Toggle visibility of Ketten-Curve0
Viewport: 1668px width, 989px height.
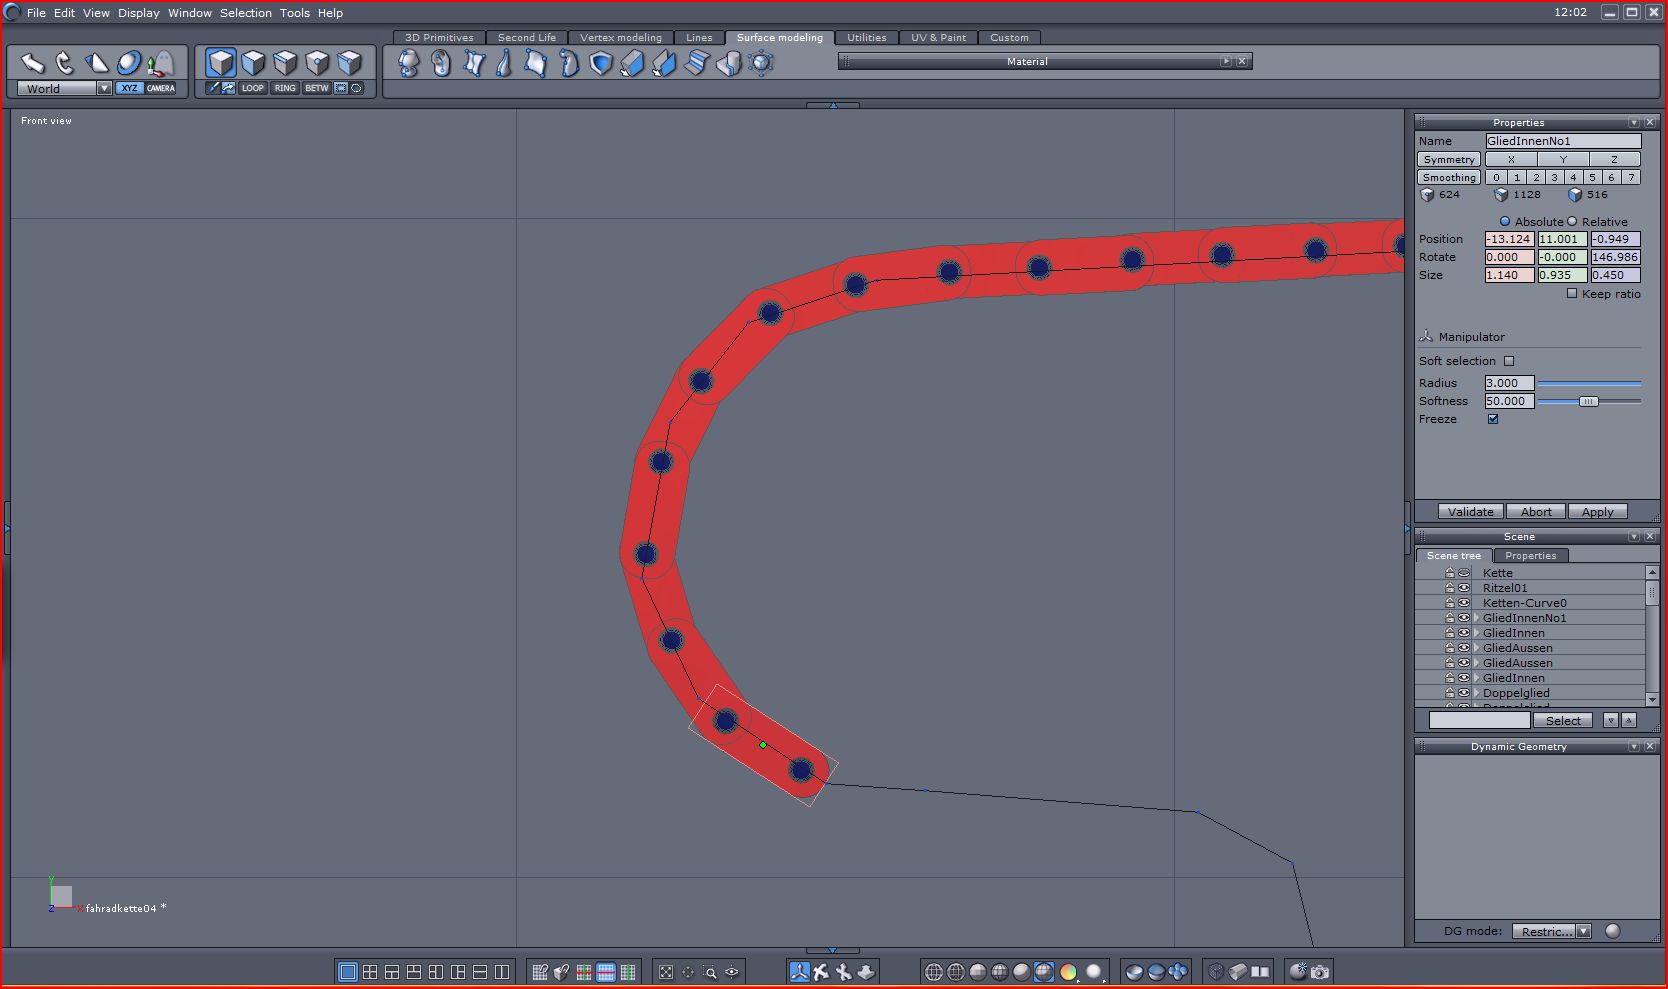point(1464,603)
